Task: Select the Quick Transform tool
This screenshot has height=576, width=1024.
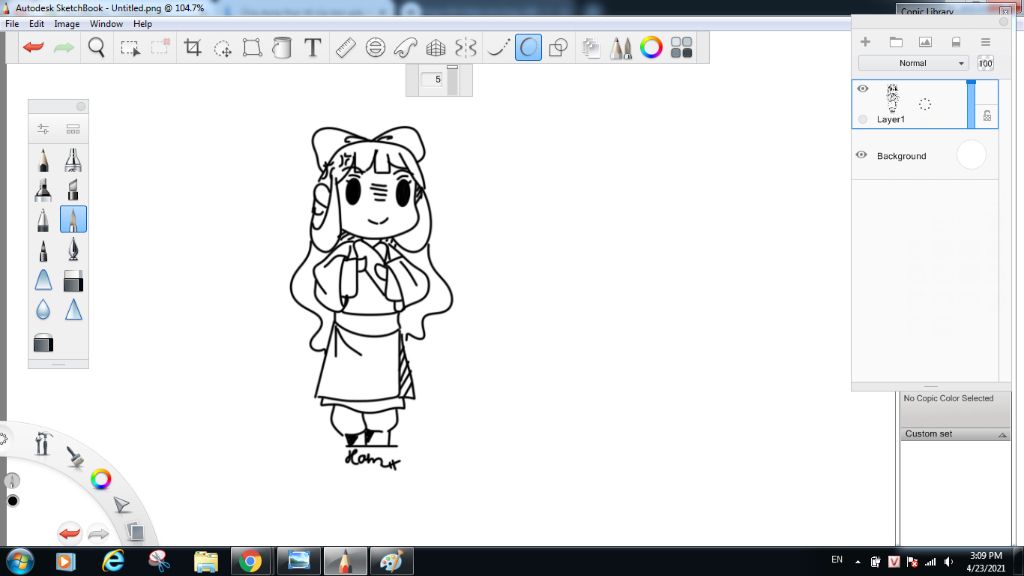Action: click(223, 48)
